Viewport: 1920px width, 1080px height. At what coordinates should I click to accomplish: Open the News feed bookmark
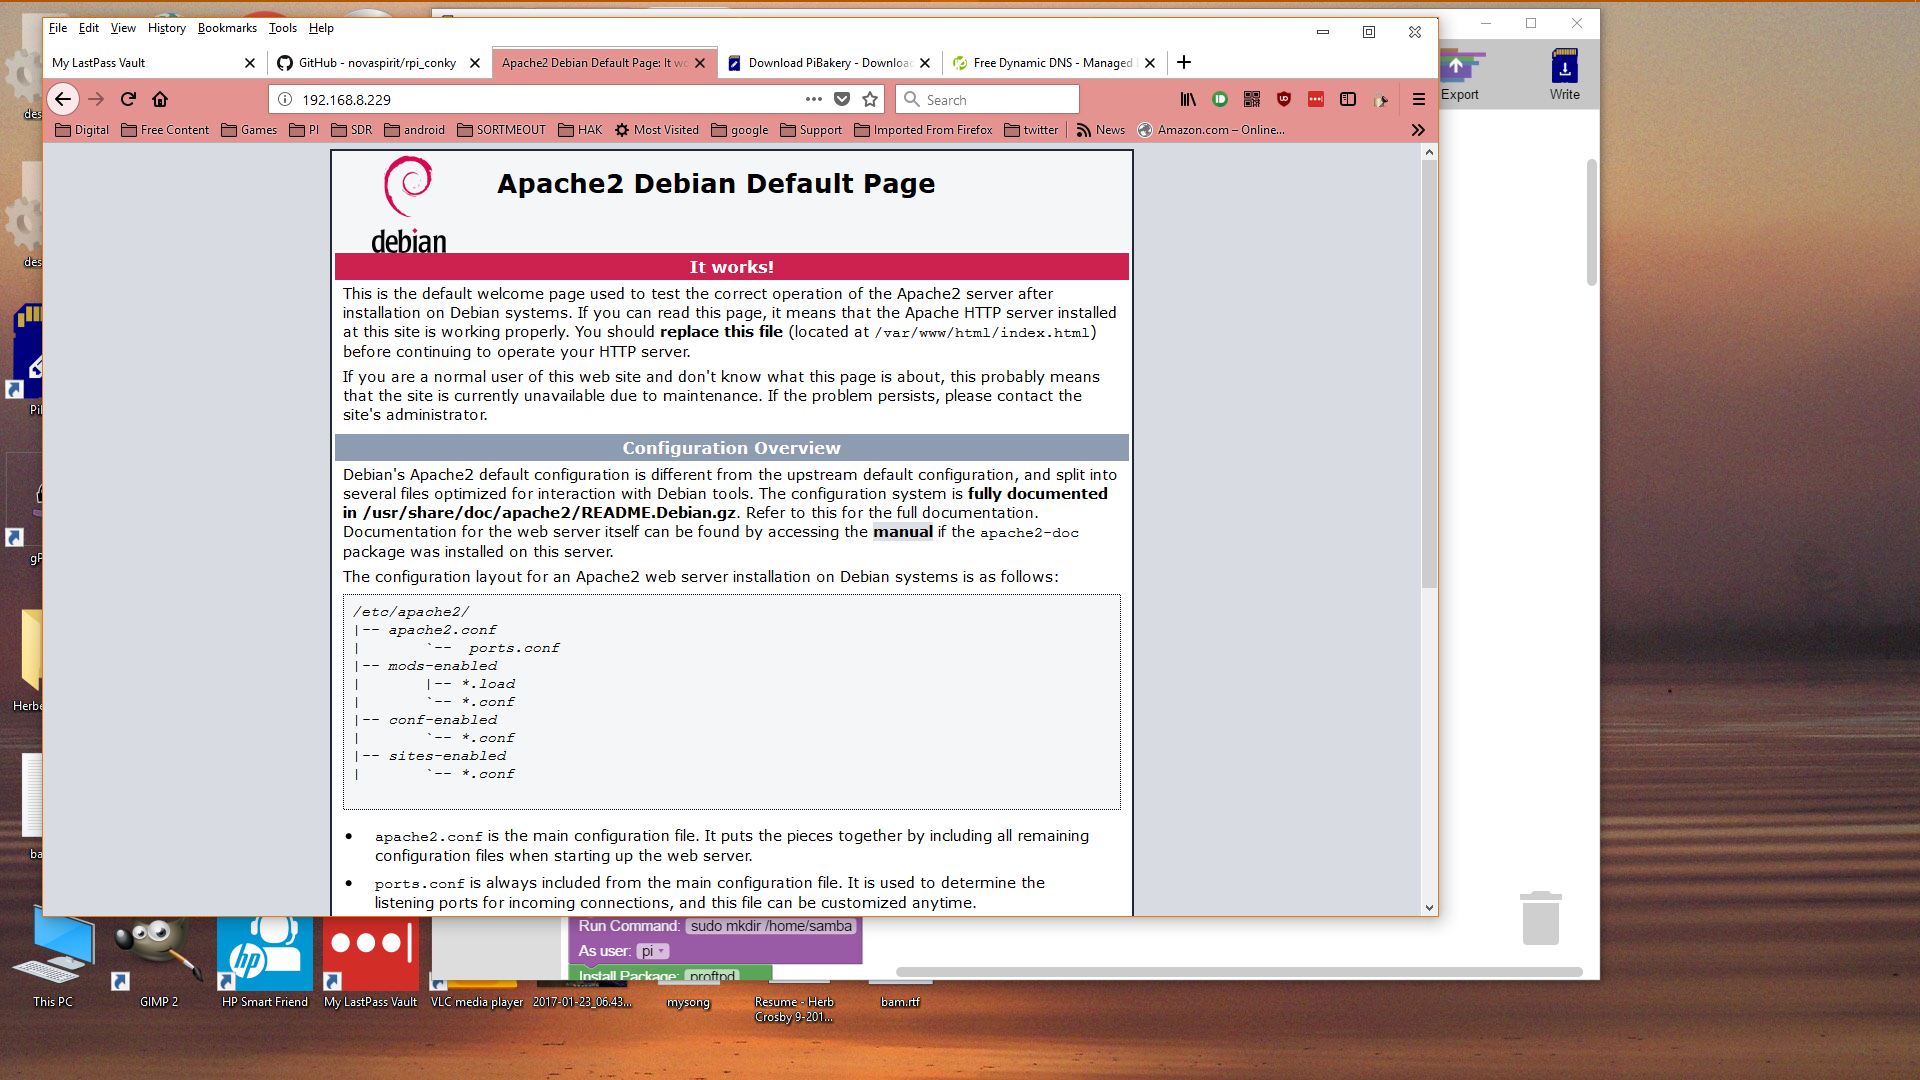tap(1101, 130)
